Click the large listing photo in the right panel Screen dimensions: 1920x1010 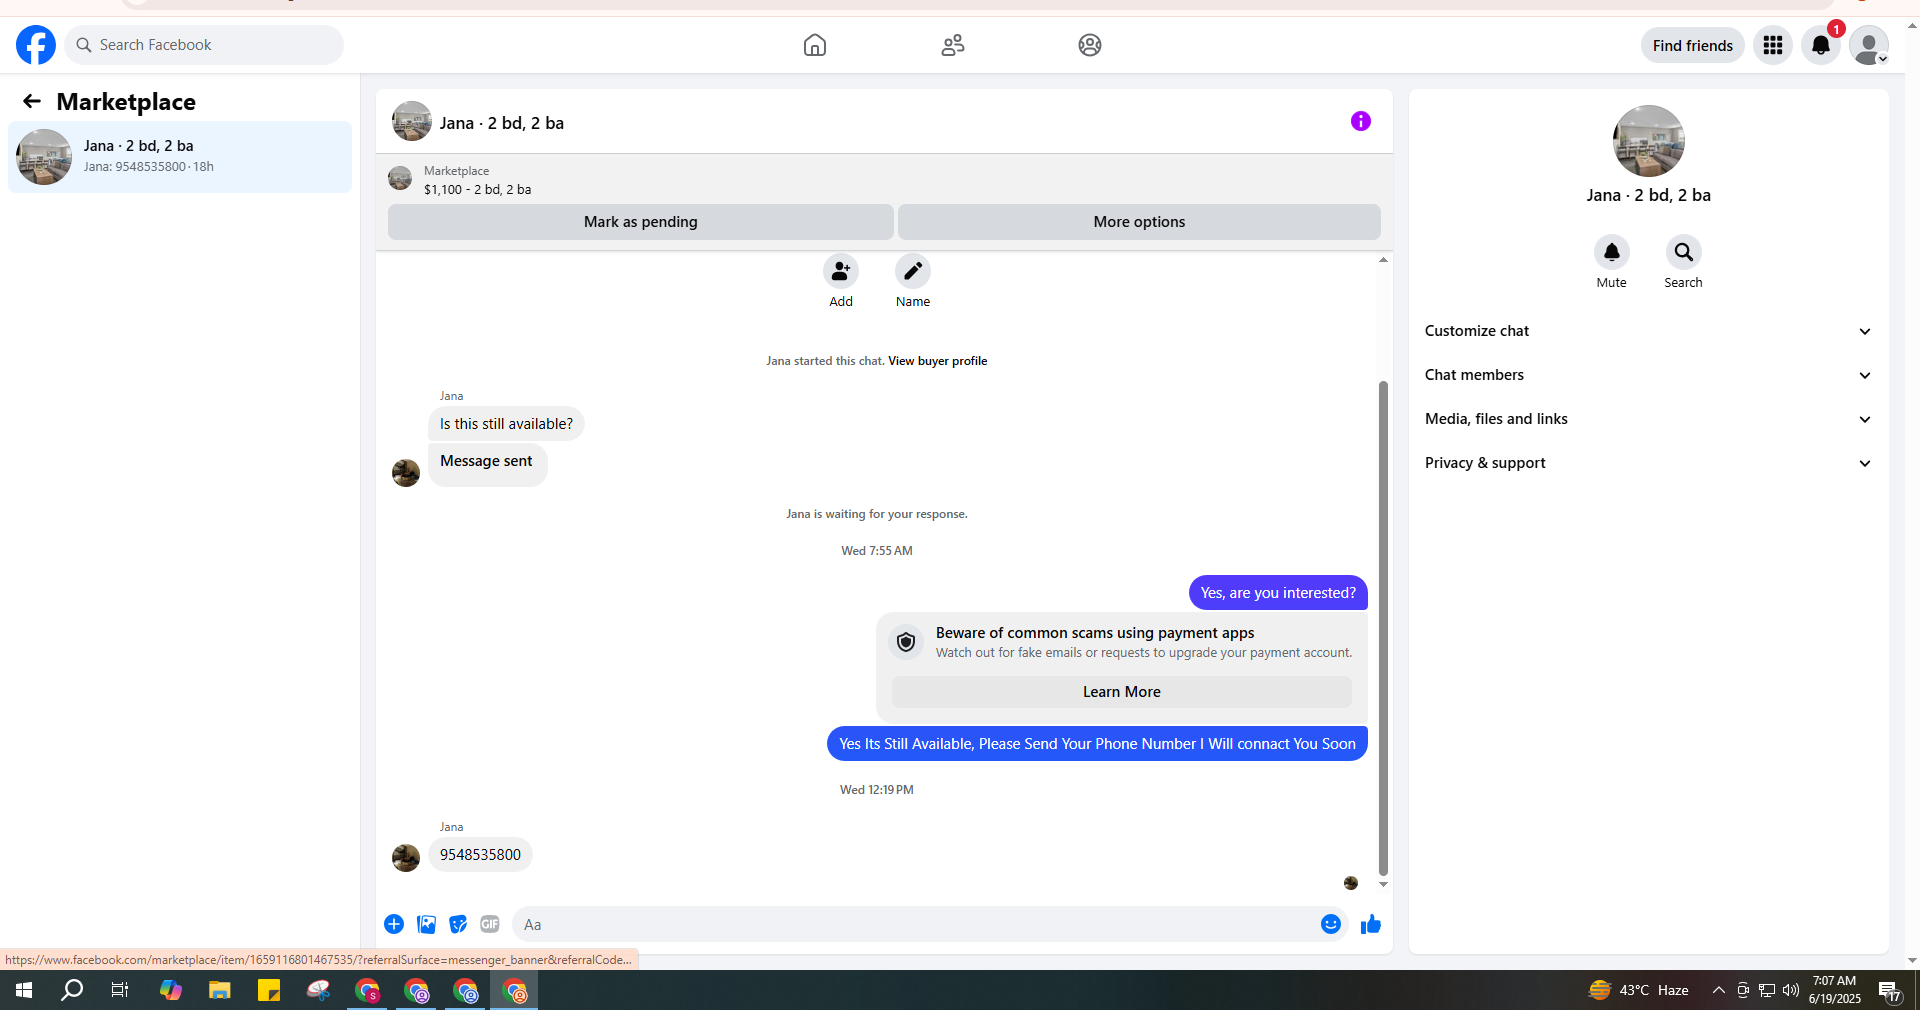(1649, 141)
